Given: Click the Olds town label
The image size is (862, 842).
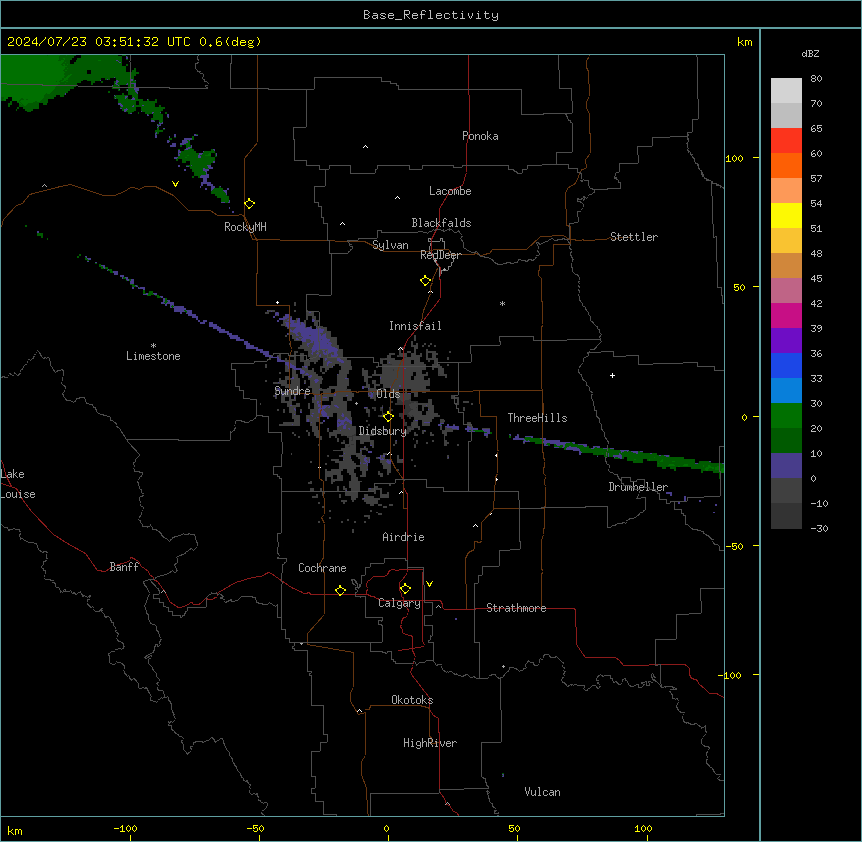Looking at the screenshot, I should [x=388, y=394].
